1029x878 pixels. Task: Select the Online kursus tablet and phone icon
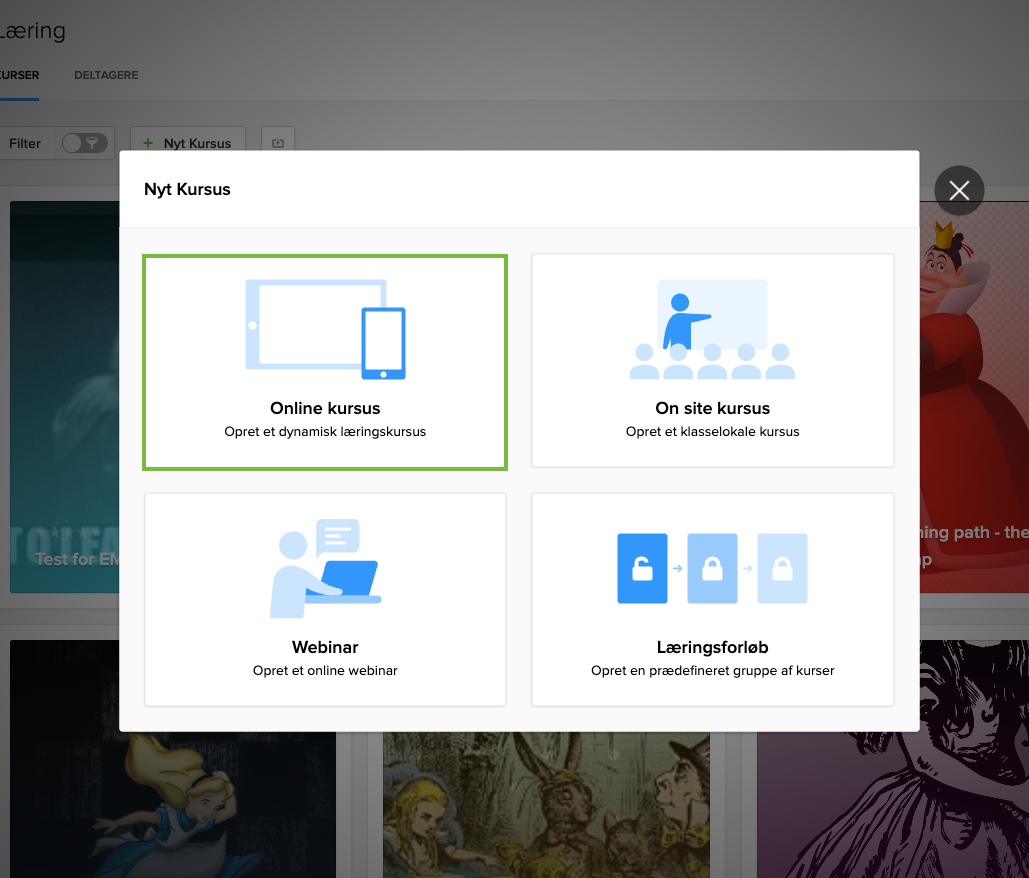coord(325,329)
